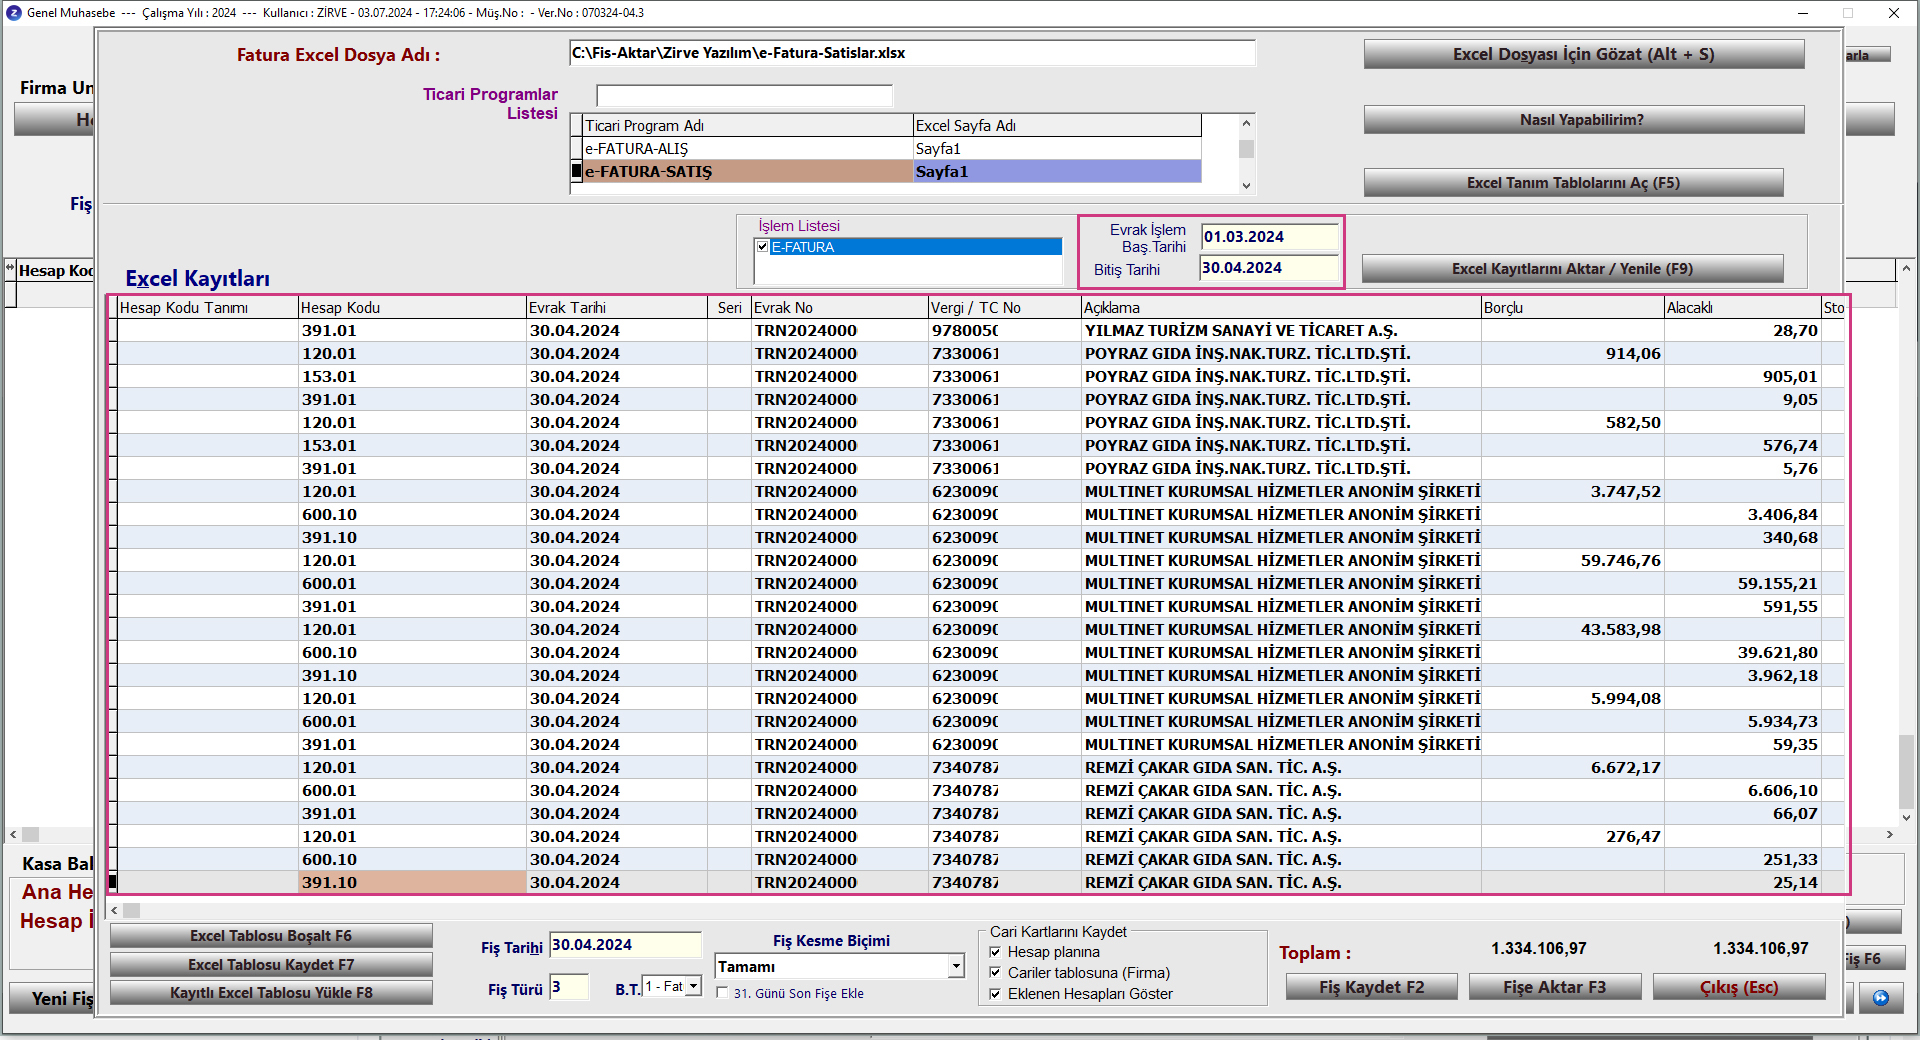The height and width of the screenshot is (1040, 1920).
Task: Click Excel Kayıtlarını Aktar / Yenile button
Action: (x=1572, y=269)
